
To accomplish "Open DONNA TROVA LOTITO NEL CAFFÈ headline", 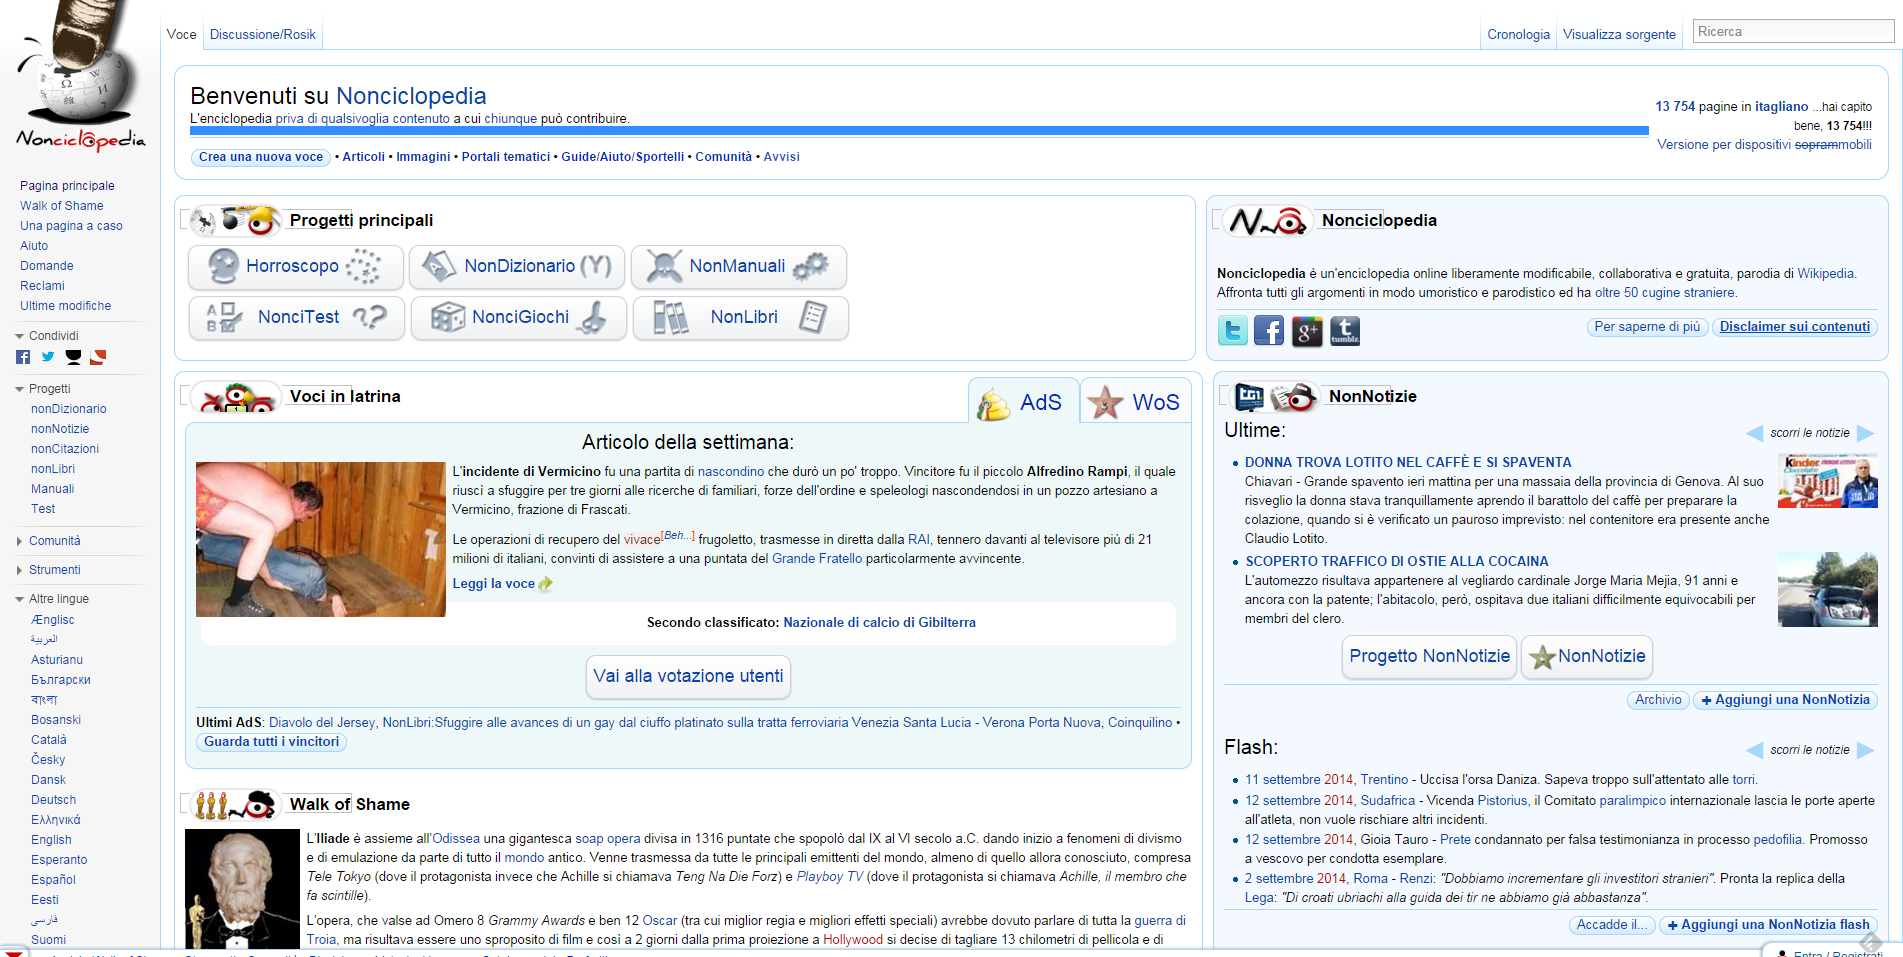I will point(1408,462).
